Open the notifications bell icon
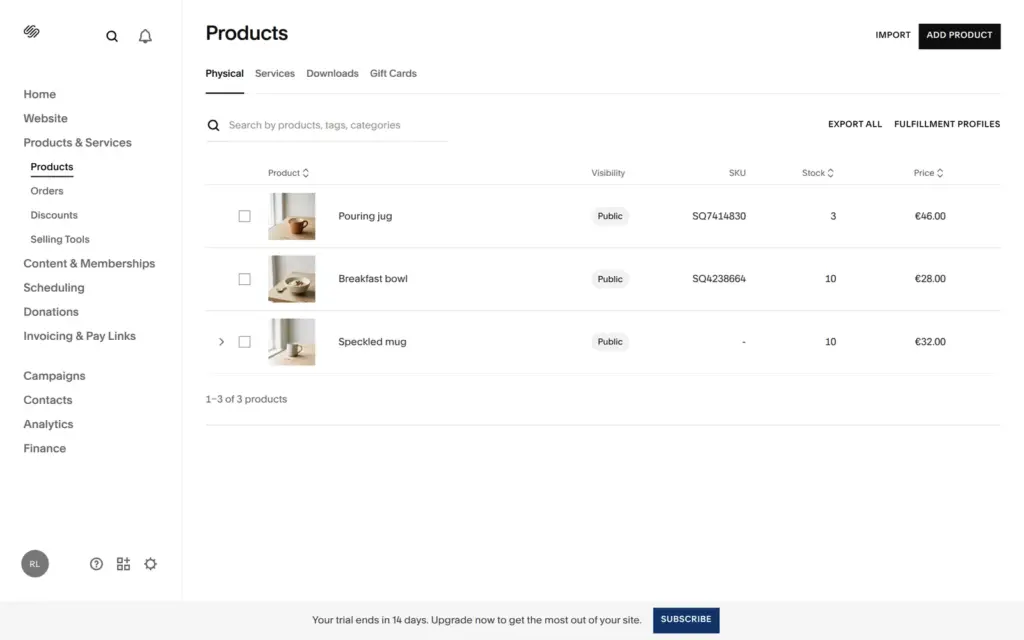Image resolution: width=1024 pixels, height=640 pixels. [145, 37]
